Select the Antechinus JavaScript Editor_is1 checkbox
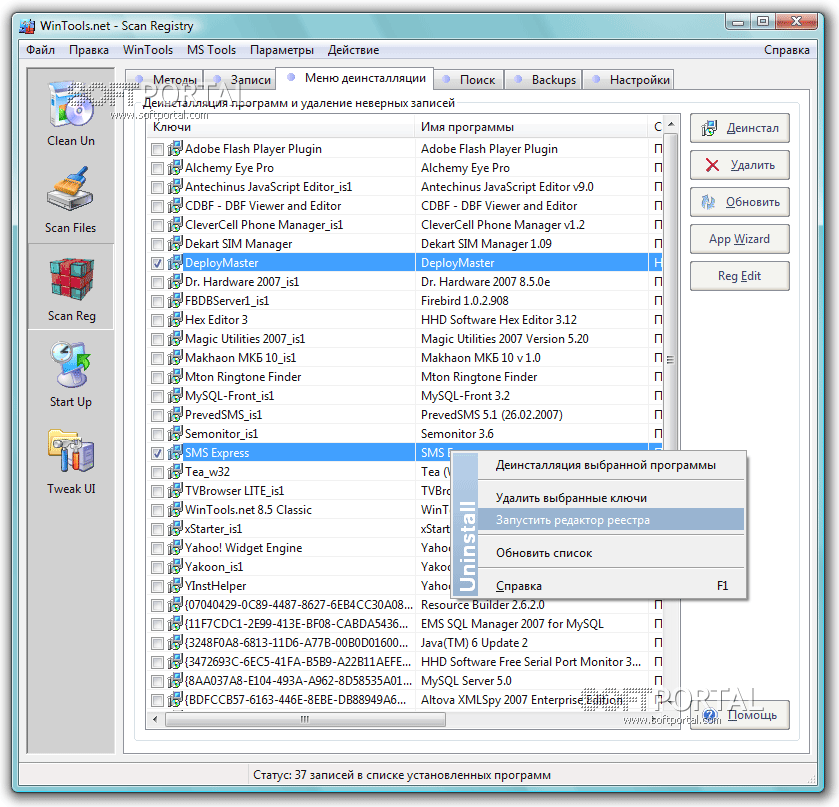 [x=157, y=187]
